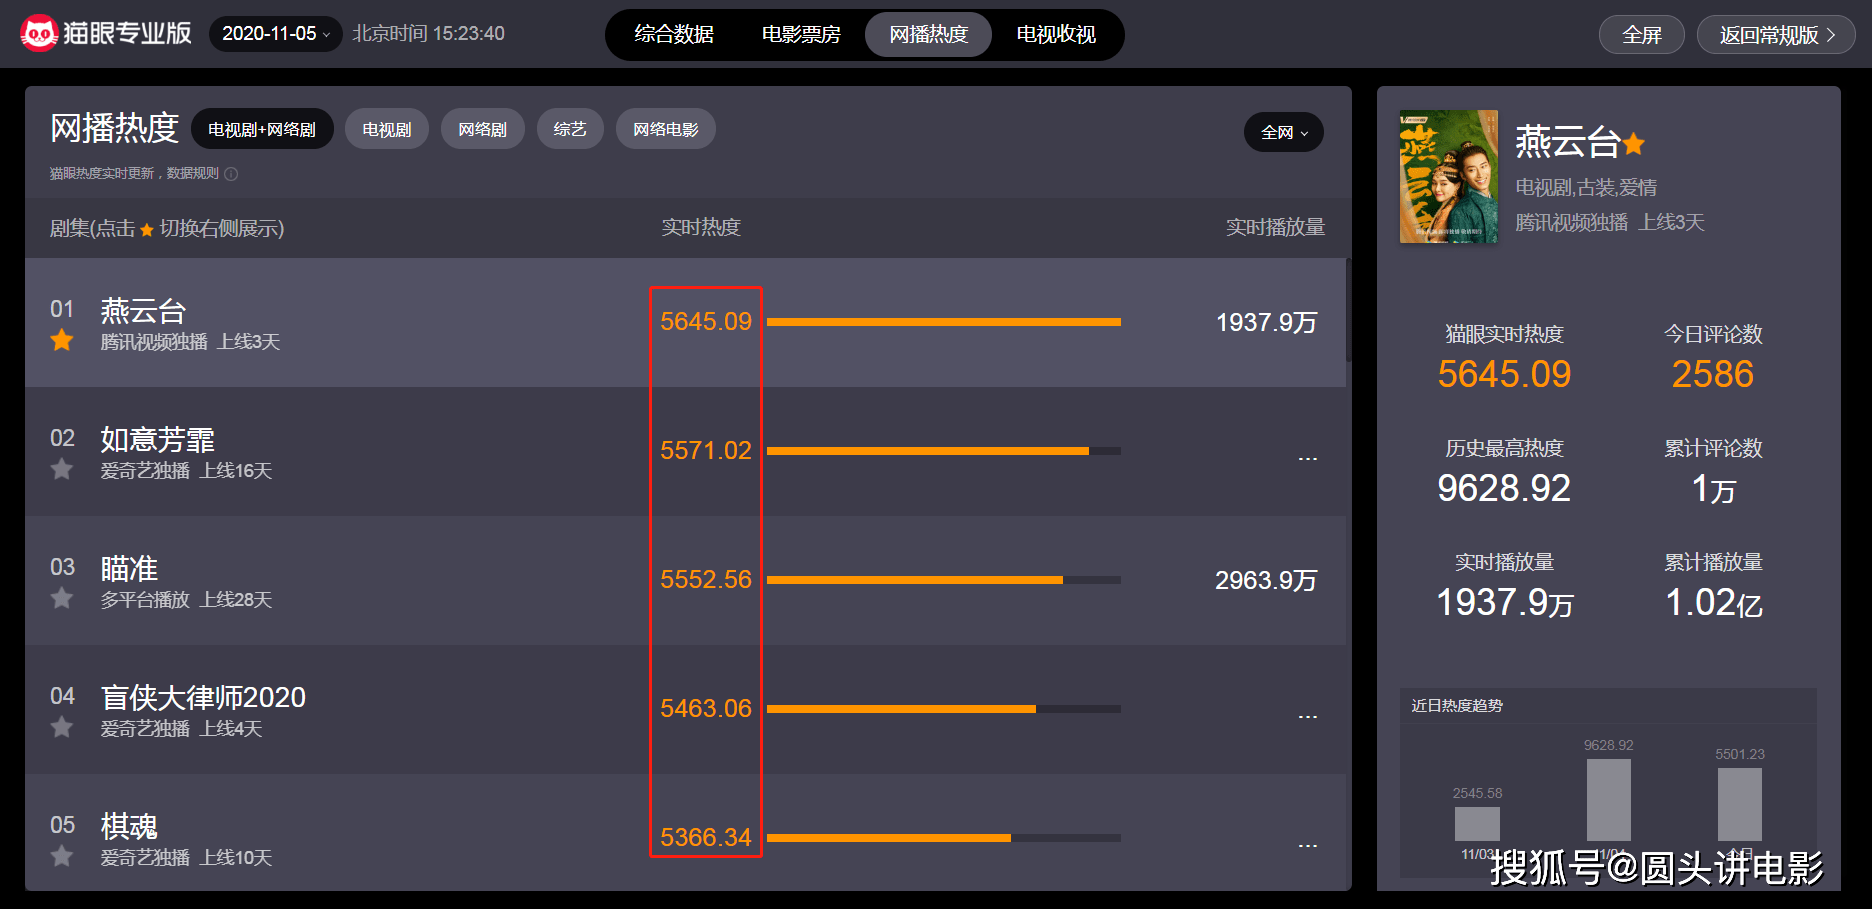1872x909 pixels.
Task: Click heat value 5463.06
Action: pyautogui.click(x=706, y=709)
